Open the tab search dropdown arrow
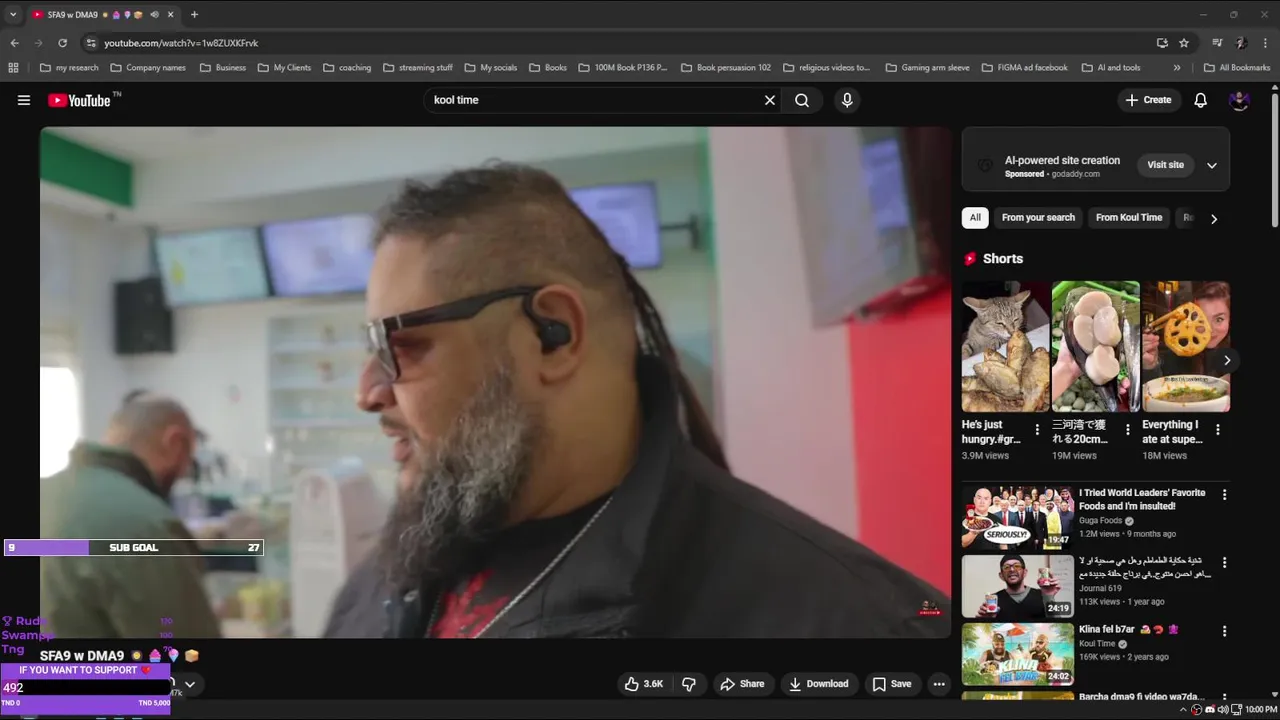 coord(13,15)
